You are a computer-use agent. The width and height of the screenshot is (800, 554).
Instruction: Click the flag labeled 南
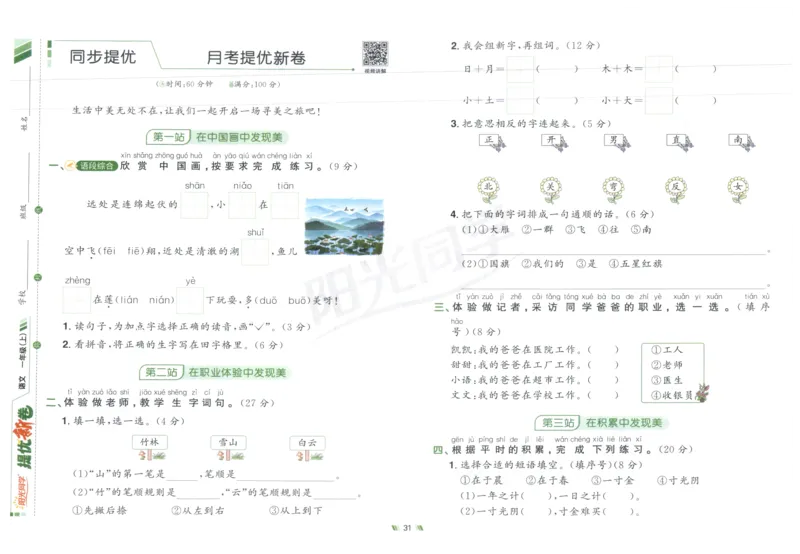tap(742, 142)
